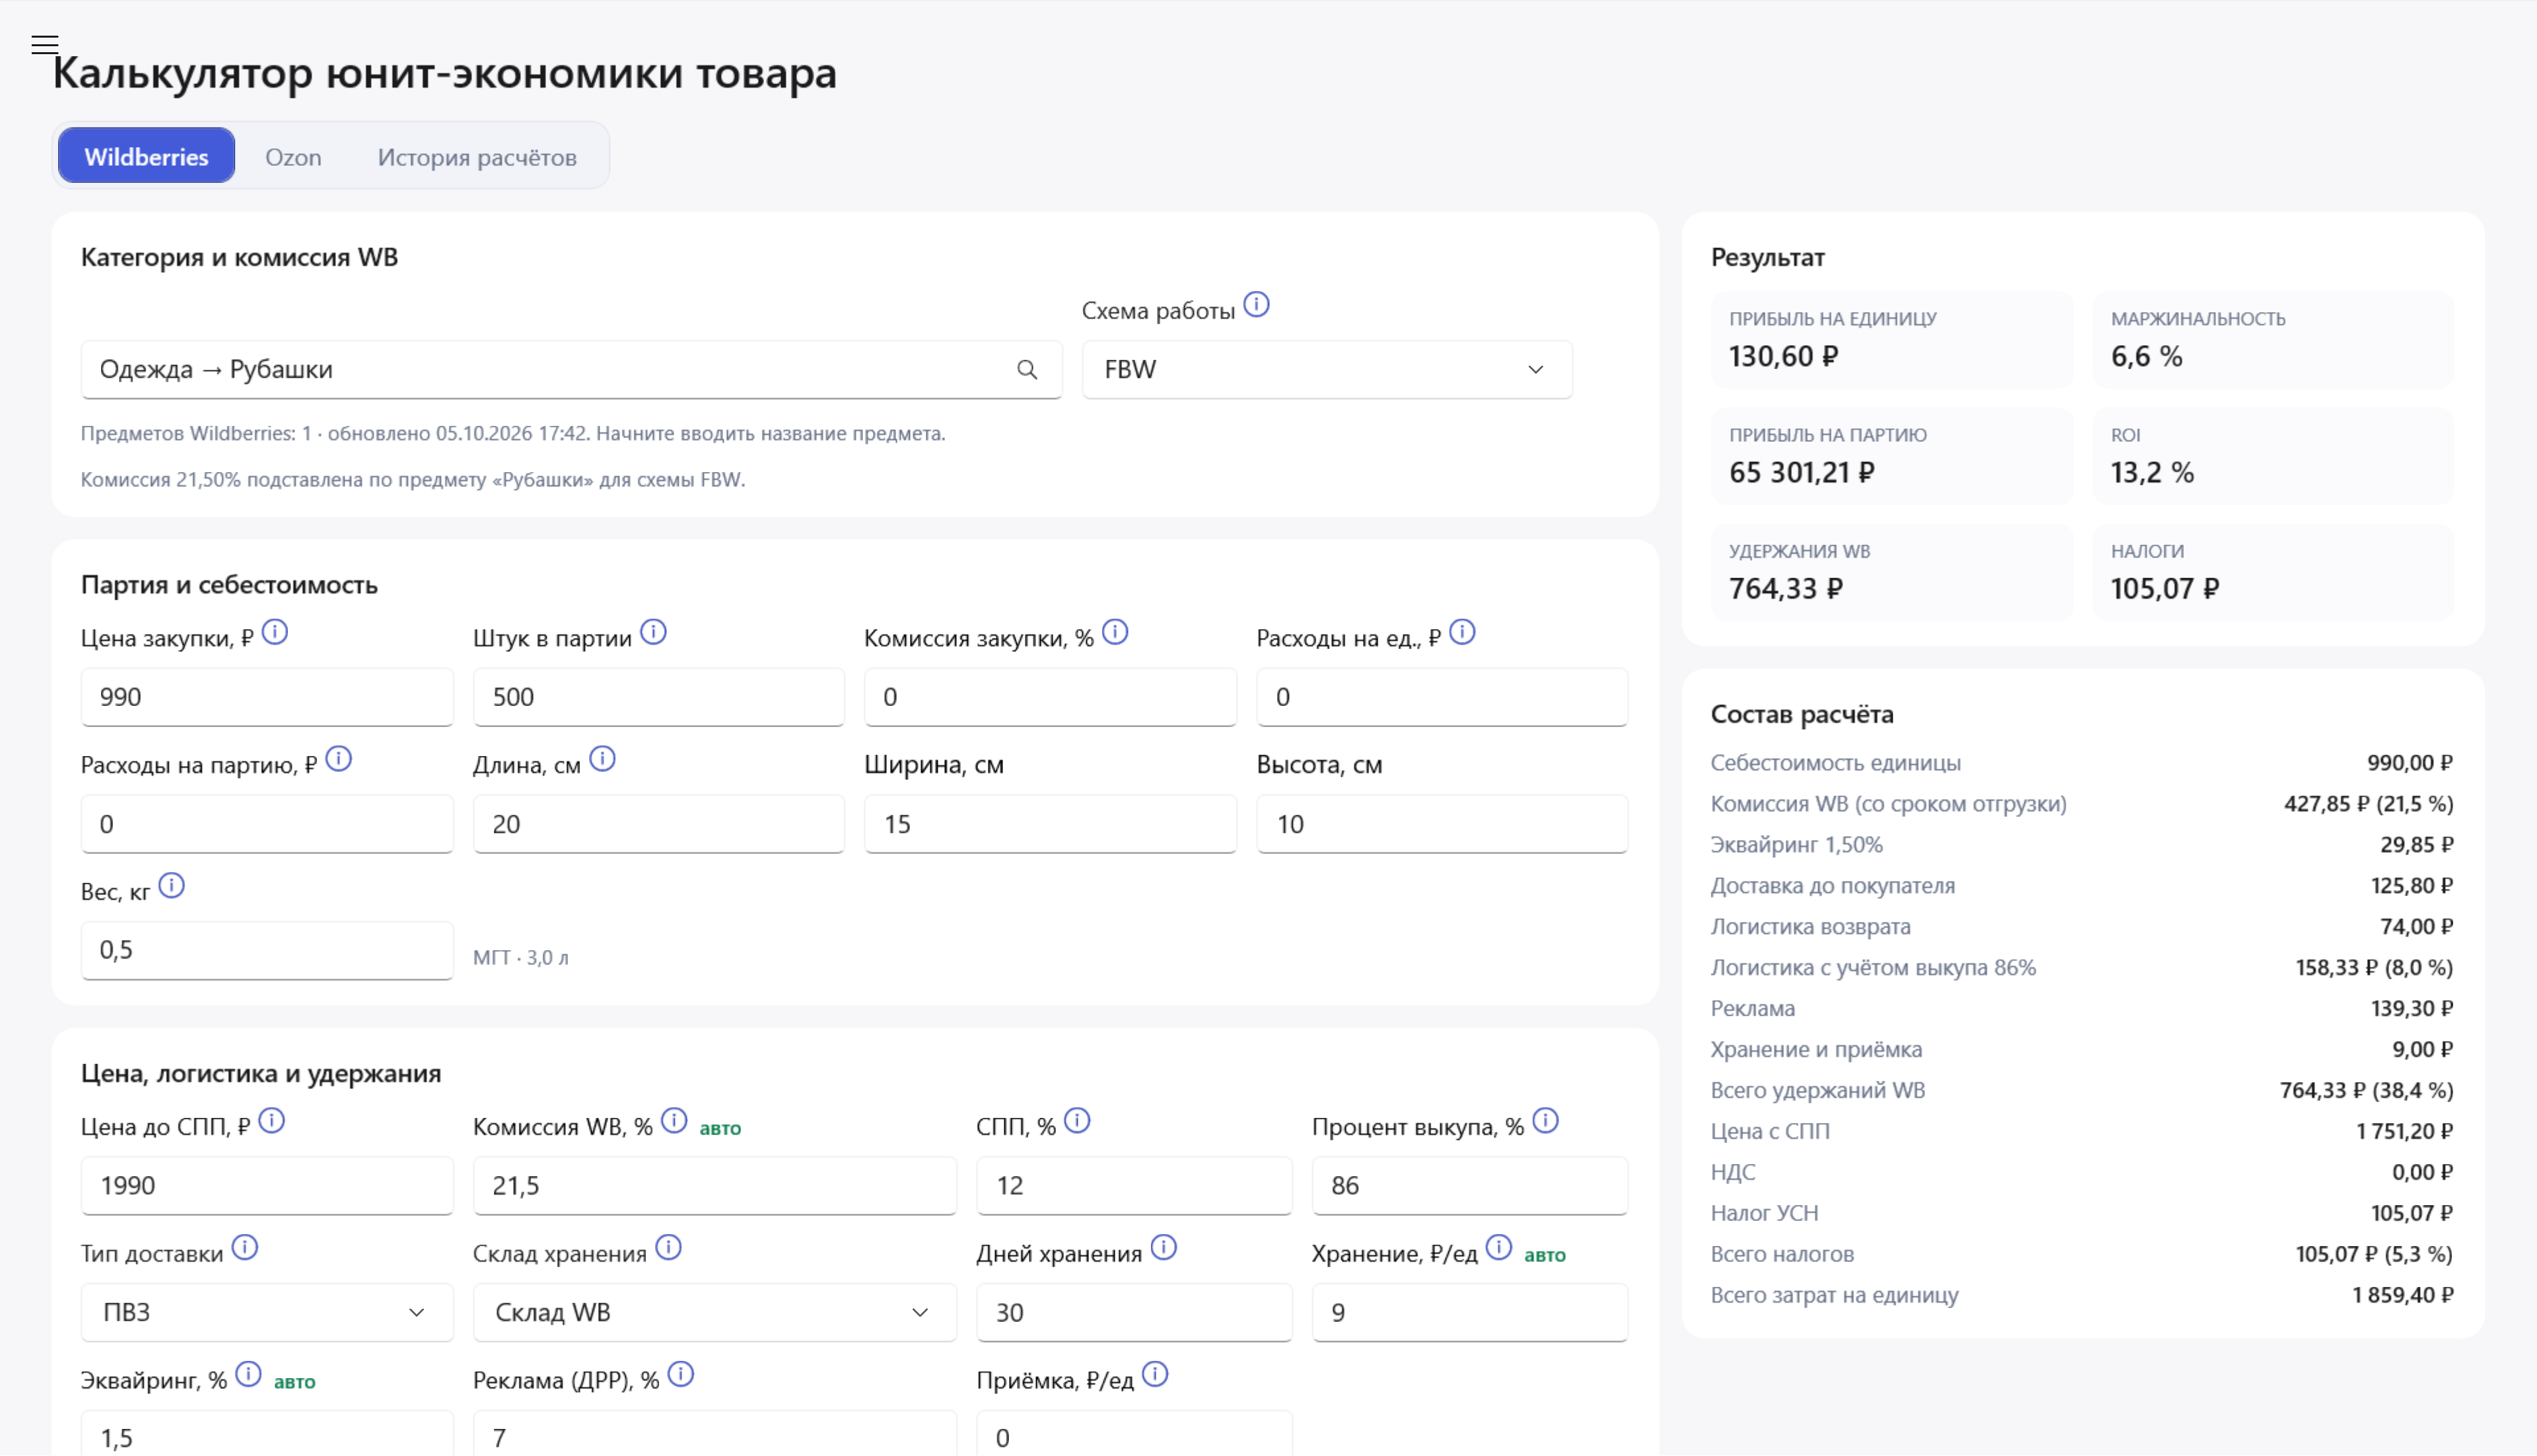
Task: Click the profit value 130,60 ₽
Action: 1784,357
